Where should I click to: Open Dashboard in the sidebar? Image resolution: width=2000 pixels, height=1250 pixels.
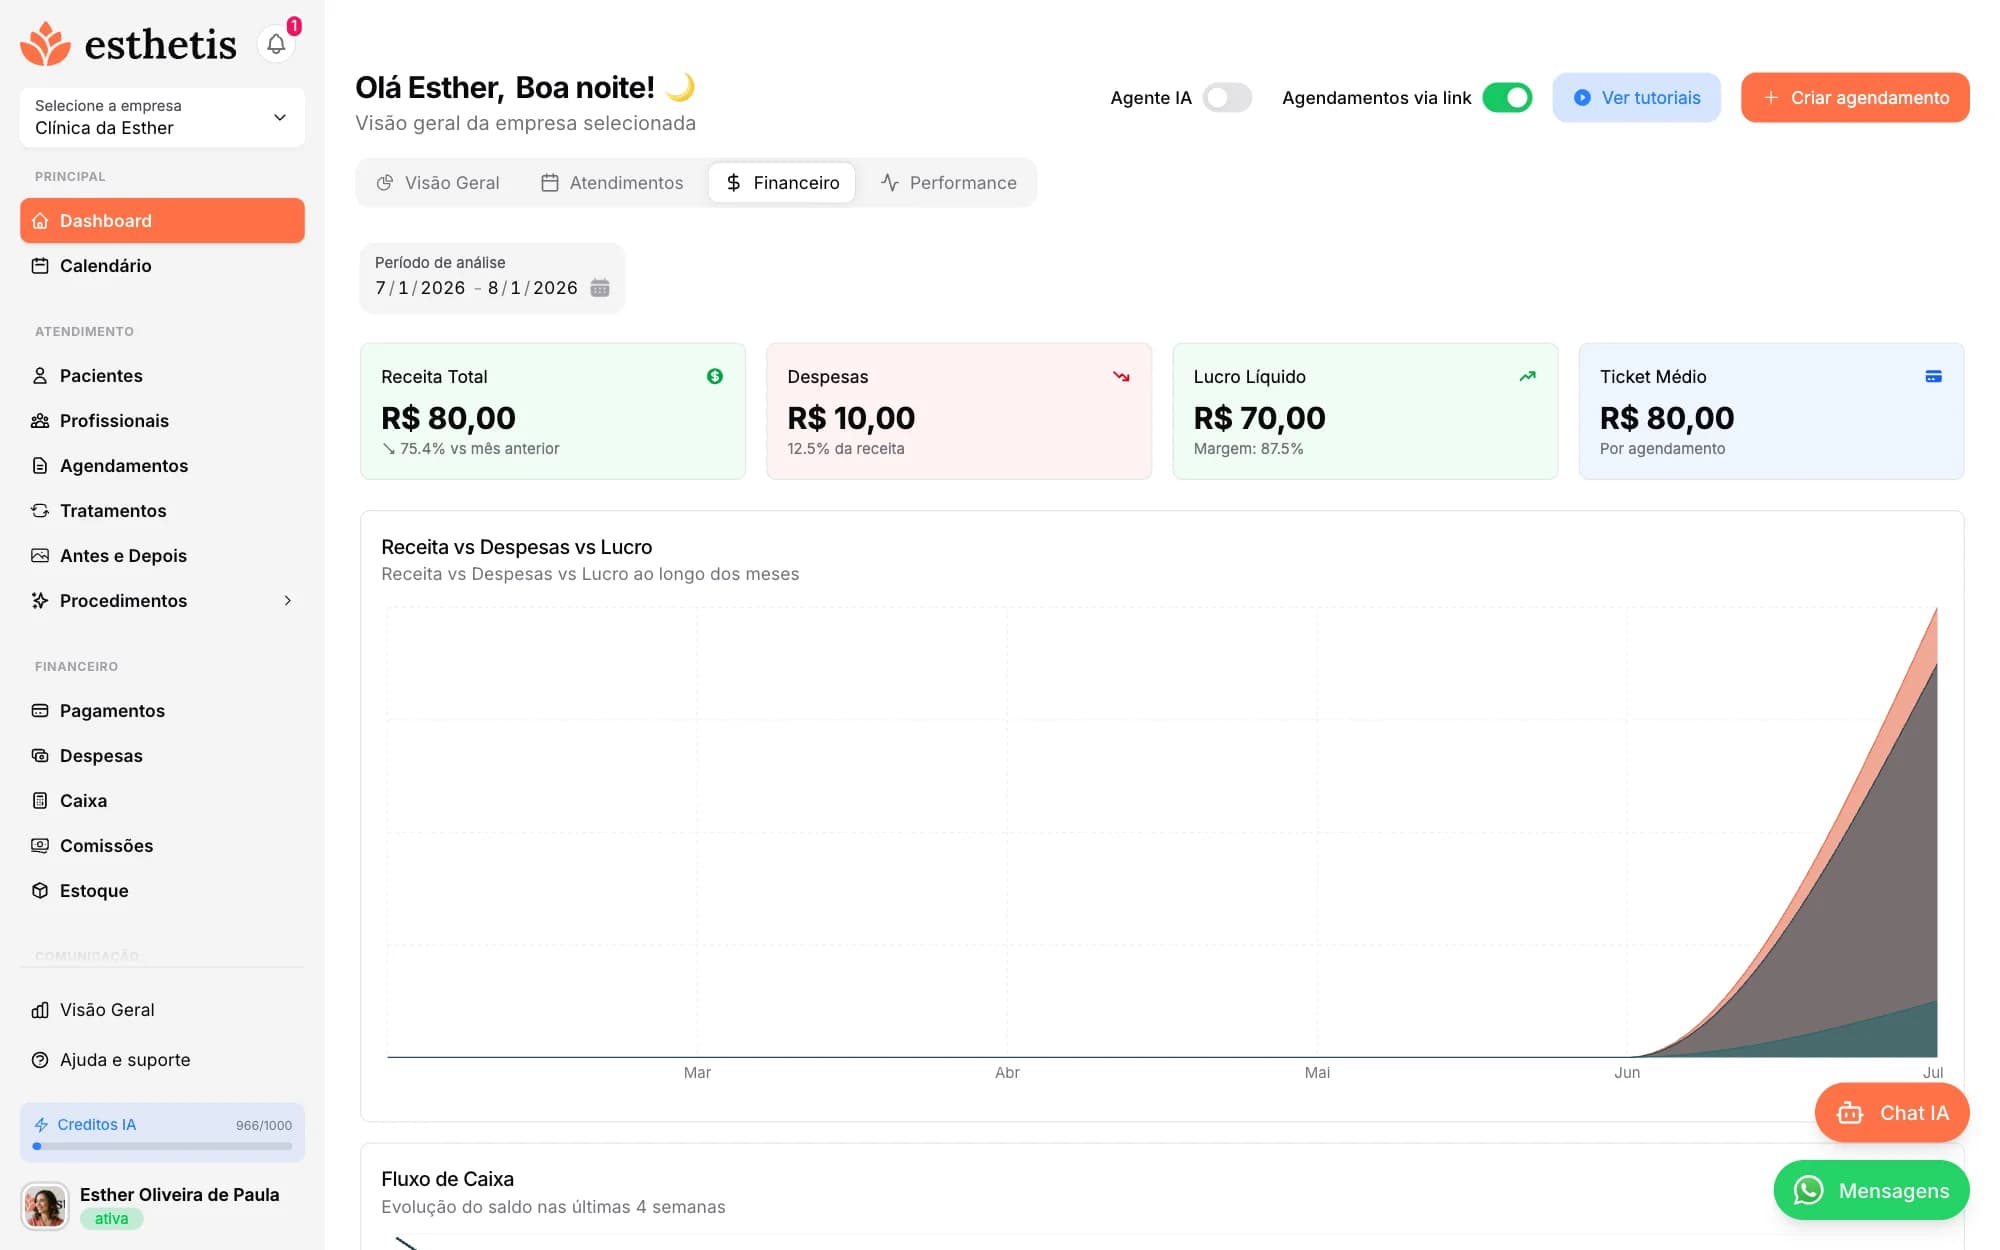point(162,221)
